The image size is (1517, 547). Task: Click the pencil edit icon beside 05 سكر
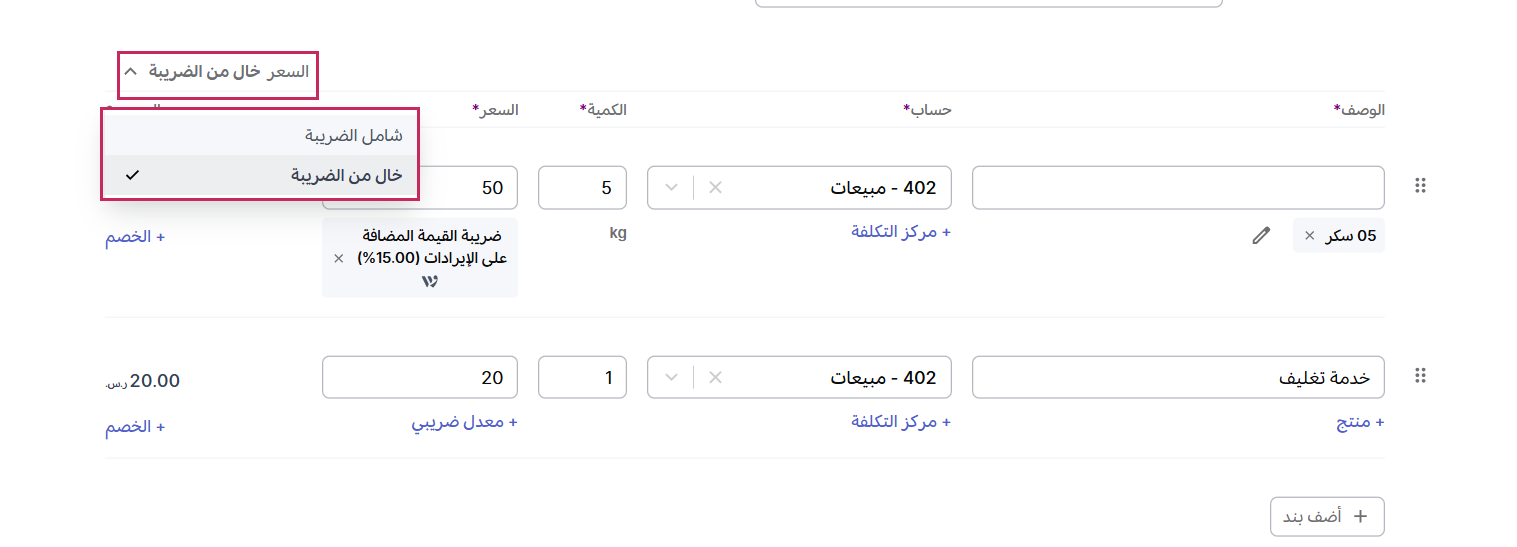click(1261, 236)
